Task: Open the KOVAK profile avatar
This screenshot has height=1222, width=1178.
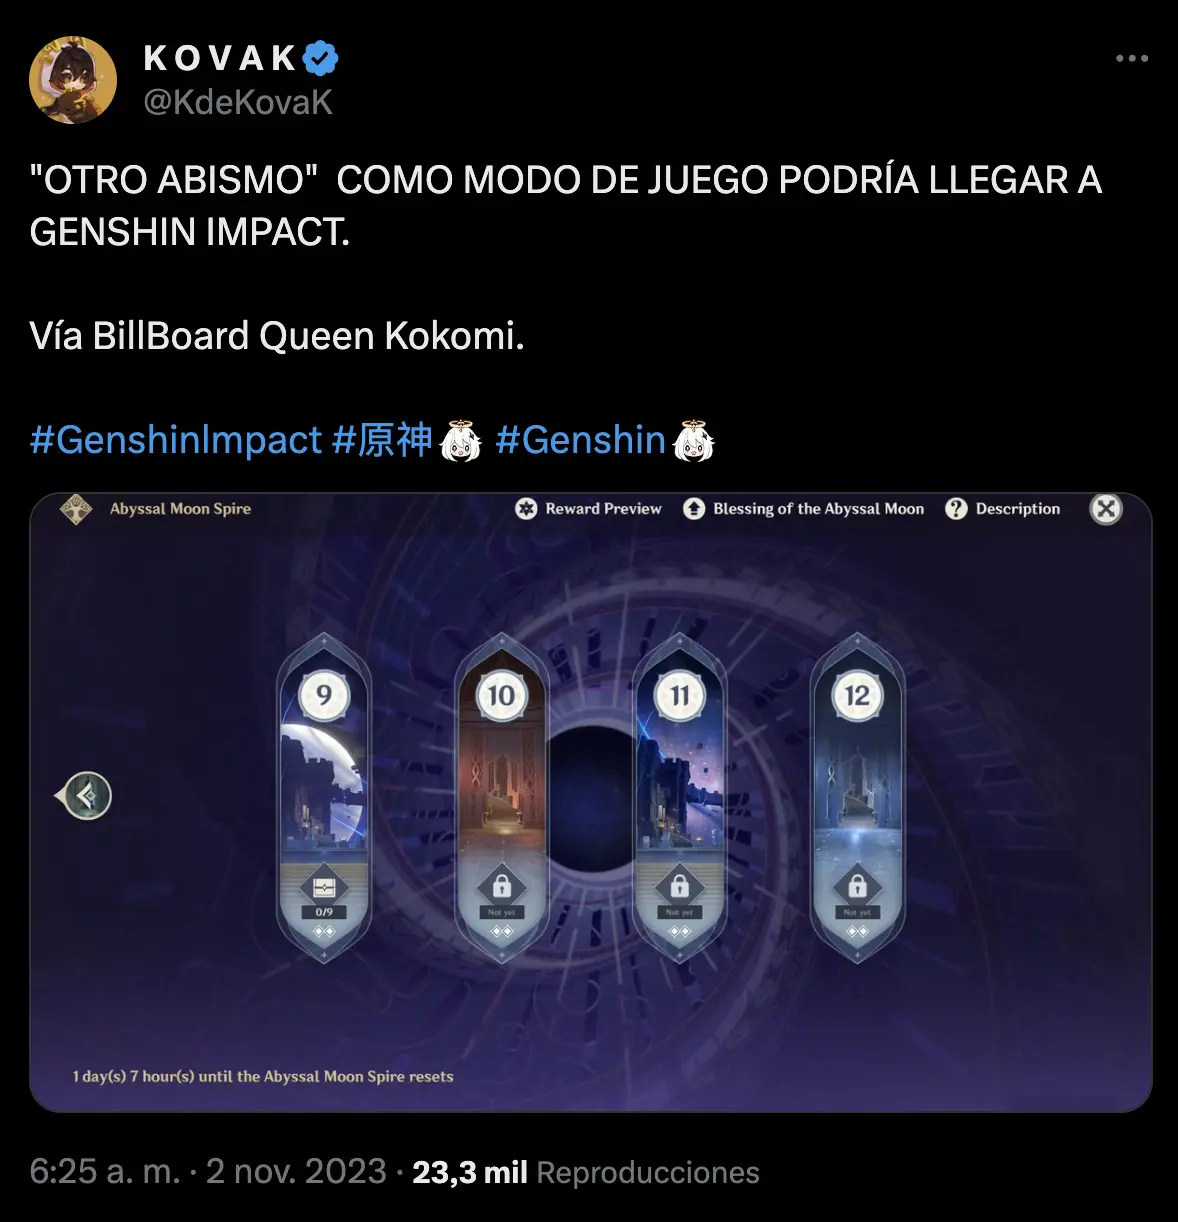Action: [73, 80]
